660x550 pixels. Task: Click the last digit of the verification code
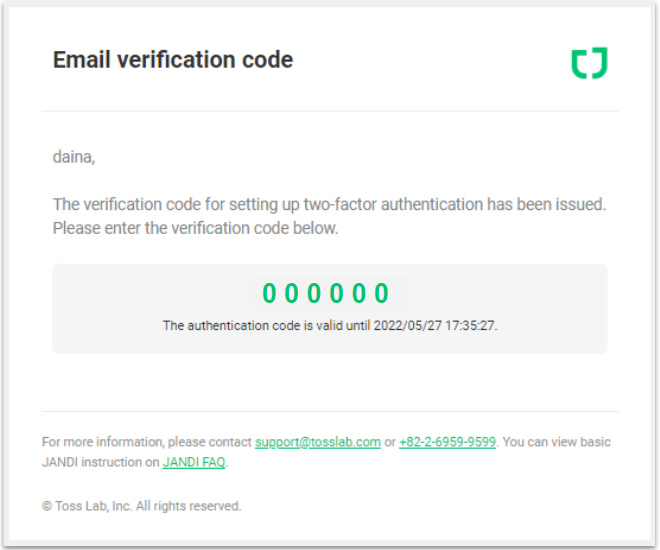[x=382, y=293]
